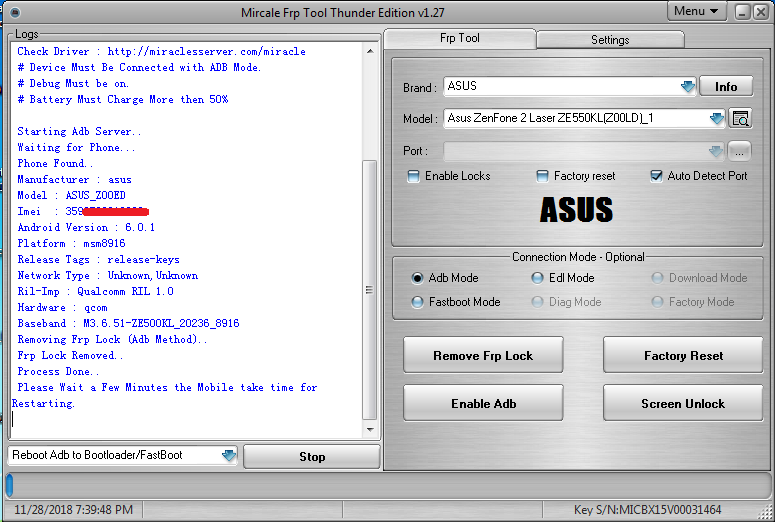
Task: Select Diag Mode radio button
Action: tap(537, 302)
